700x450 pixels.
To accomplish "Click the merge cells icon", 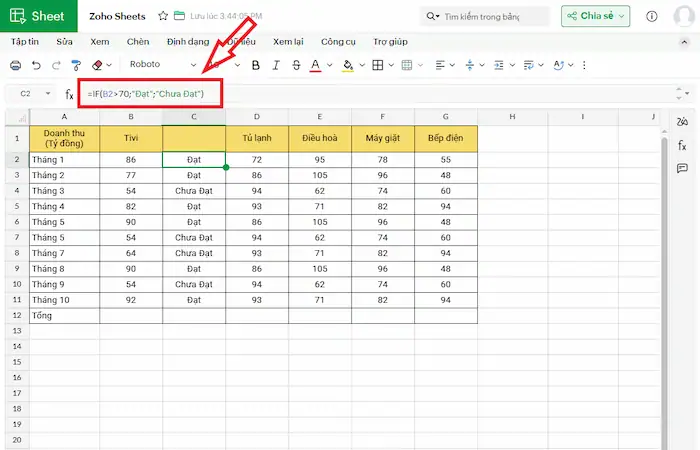I will [x=407, y=65].
